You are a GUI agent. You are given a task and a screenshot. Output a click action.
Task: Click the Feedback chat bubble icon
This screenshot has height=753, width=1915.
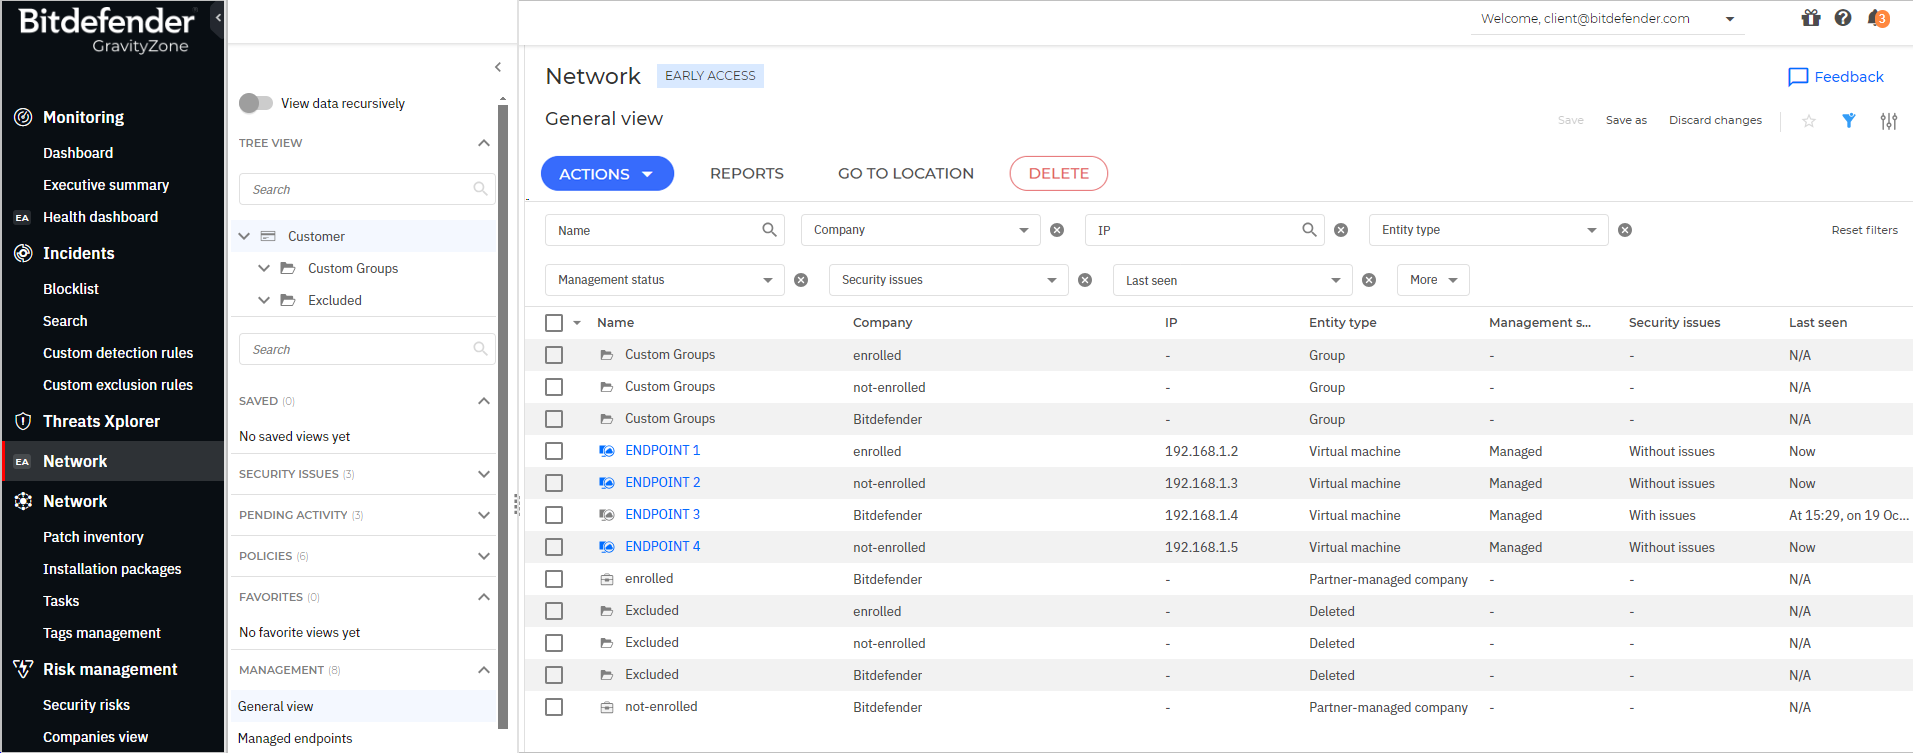[1798, 77]
